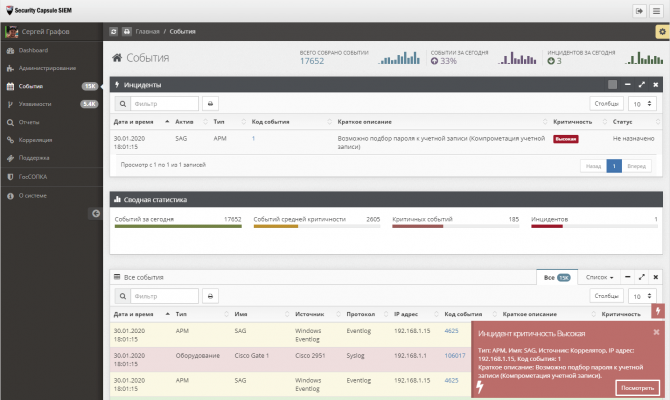Click the logout icon in top bar
This screenshot has height=400, width=670.
pos(639,10)
